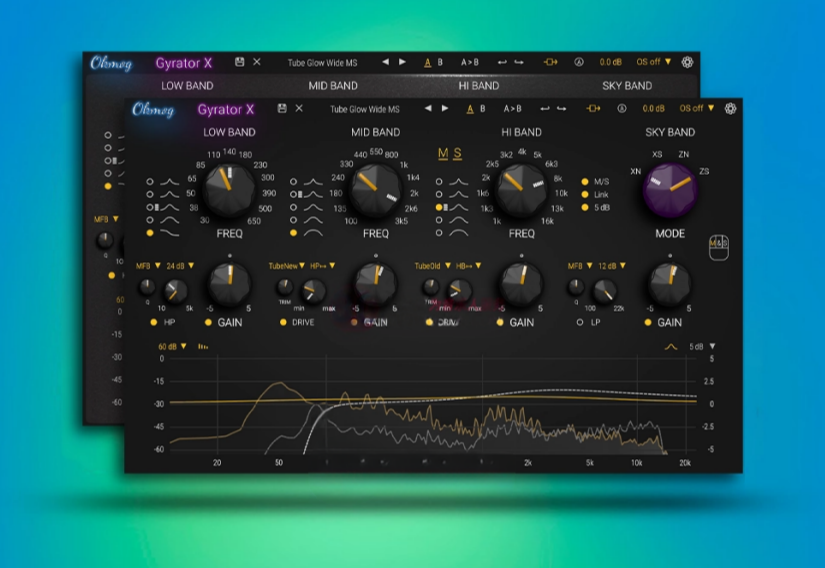Open Mid Band HP routing dropdown

coord(323,266)
